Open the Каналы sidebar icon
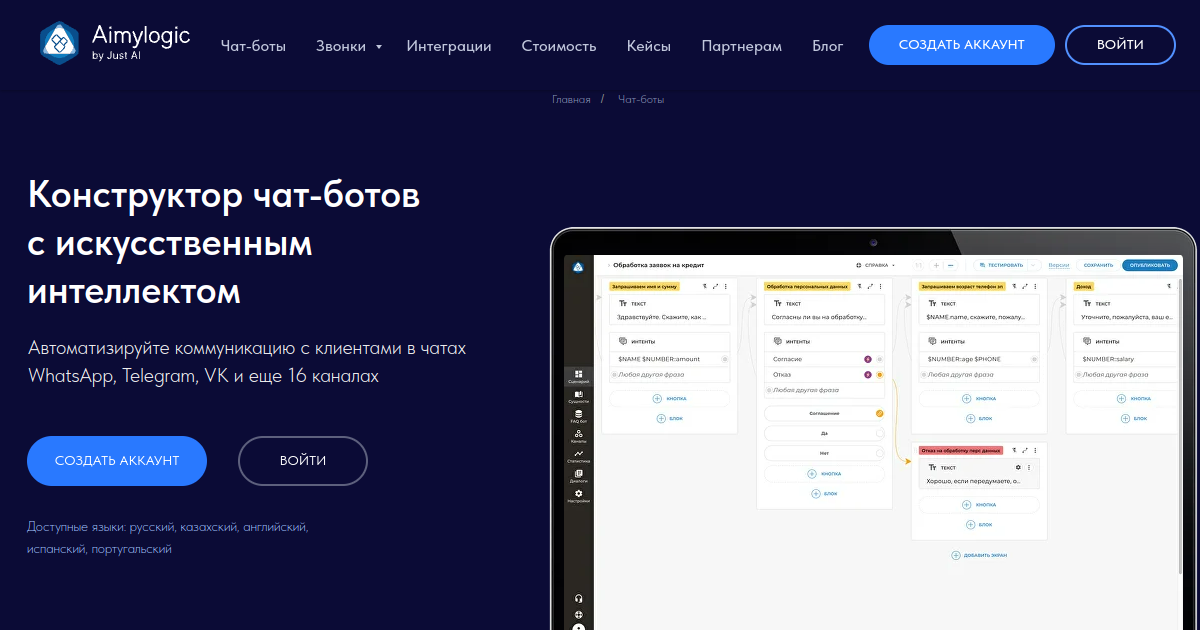1200x630 pixels. [x=578, y=435]
